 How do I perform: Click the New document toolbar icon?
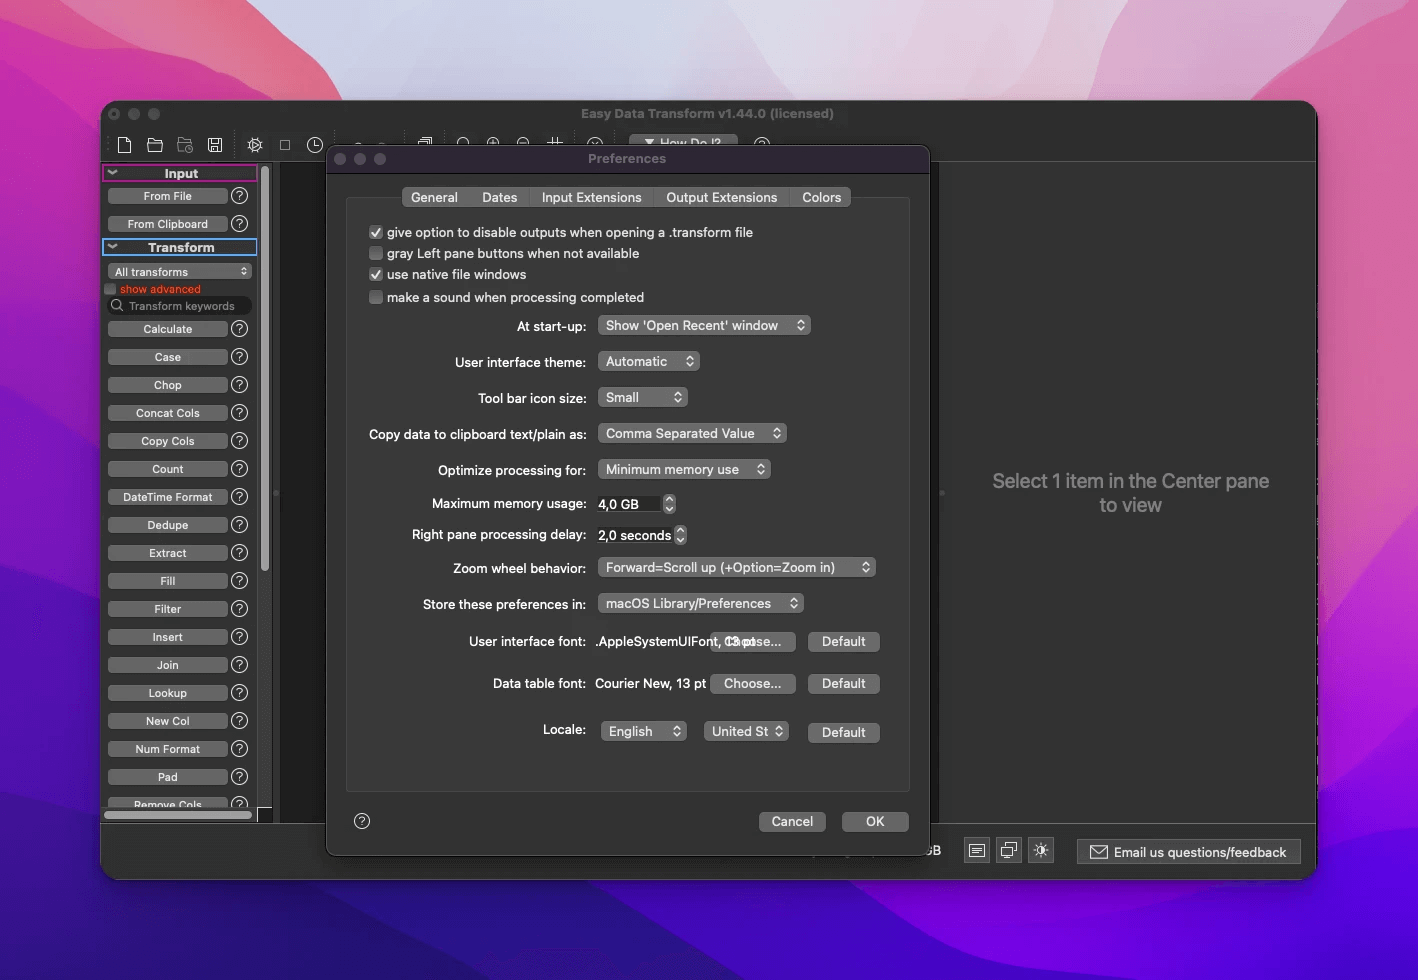(x=125, y=145)
